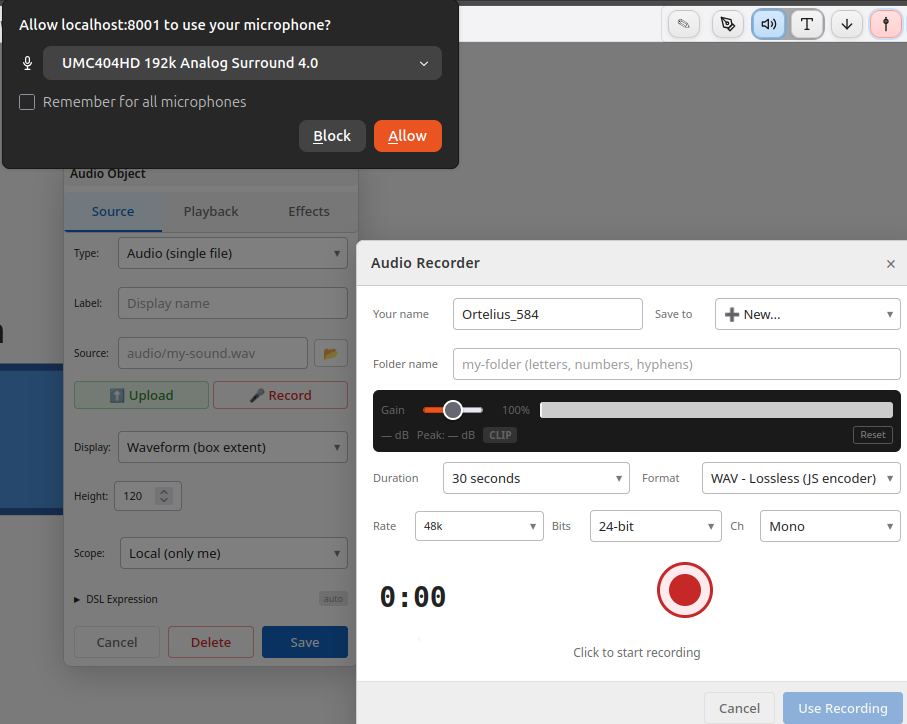
Task: Click Use Recording in the Audio Recorder
Action: pyautogui.click(x=842, y=707)
